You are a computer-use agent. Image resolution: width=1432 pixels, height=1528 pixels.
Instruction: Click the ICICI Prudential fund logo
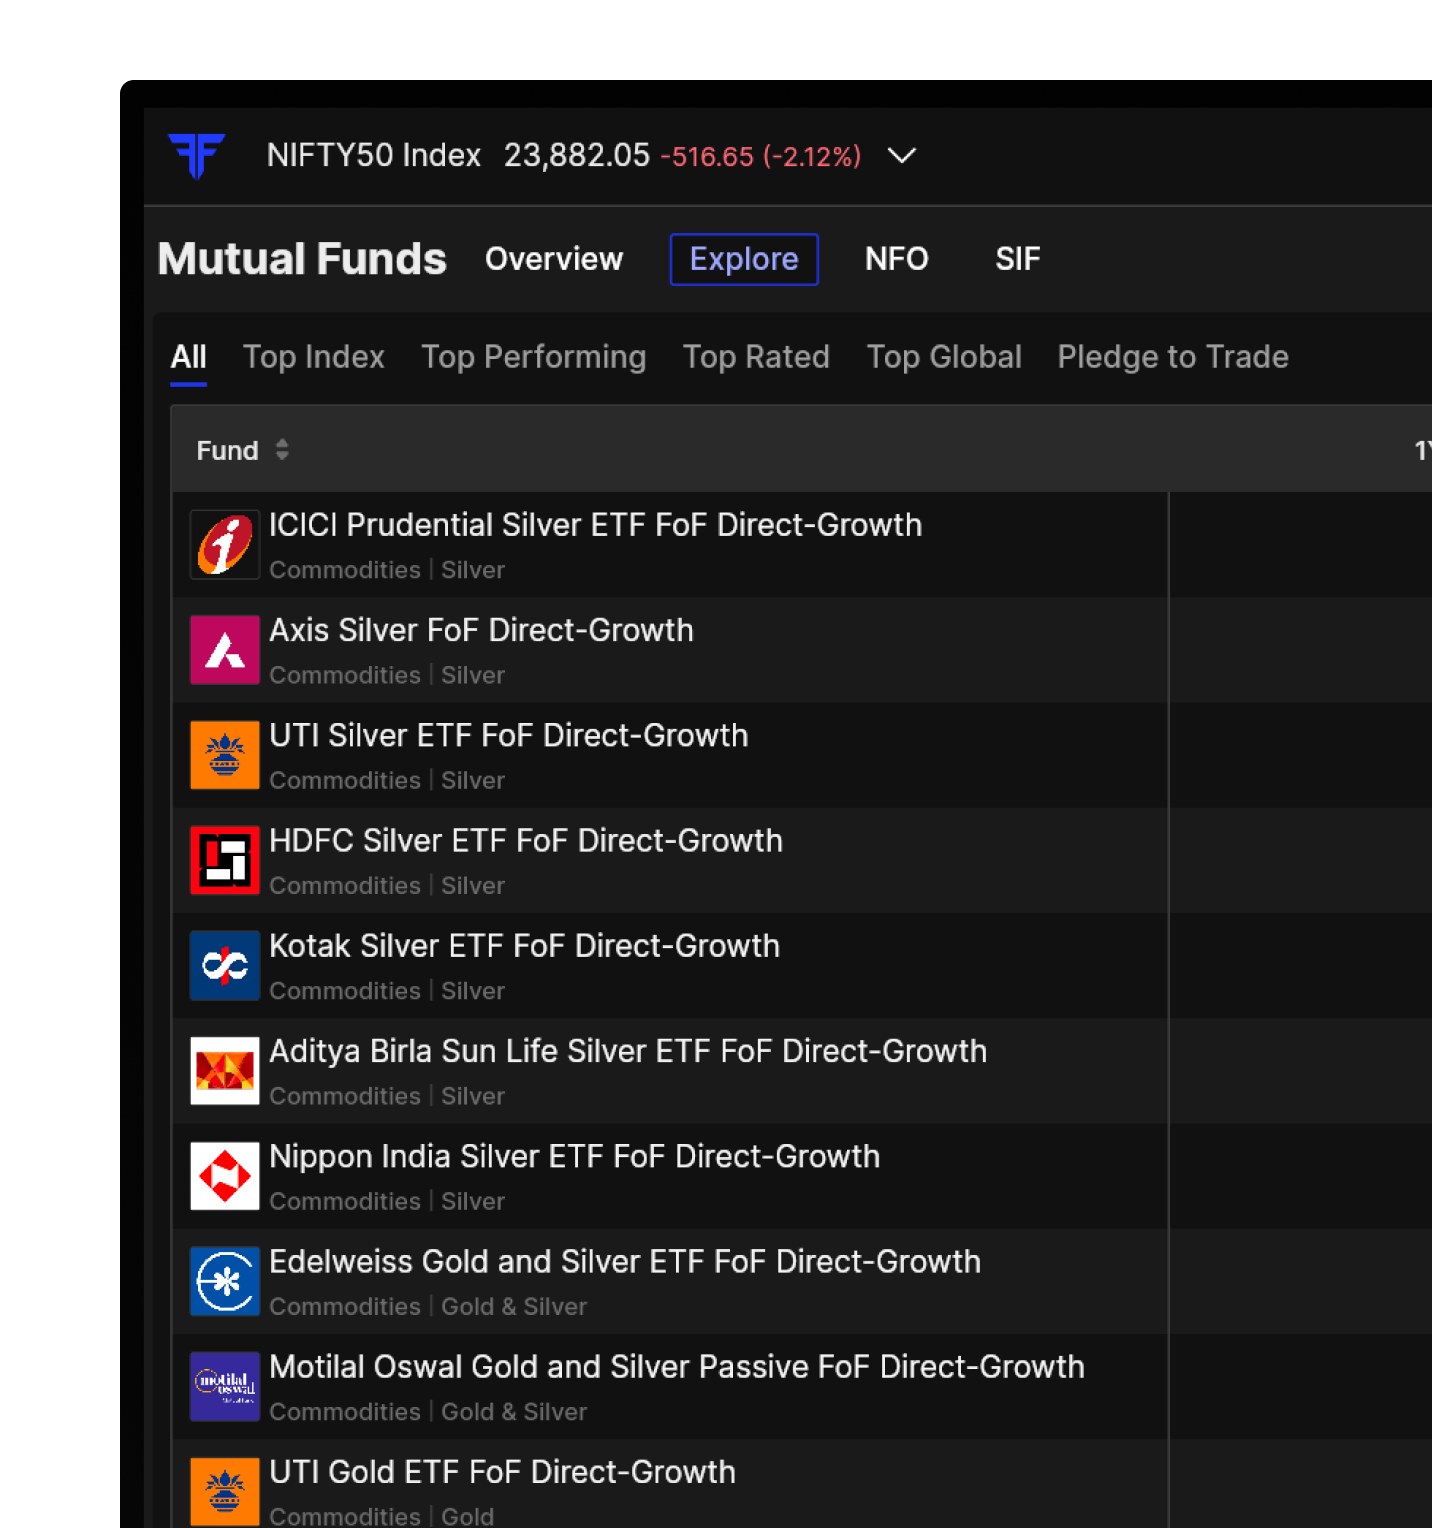pyautogui.click(x=225, y=545)
